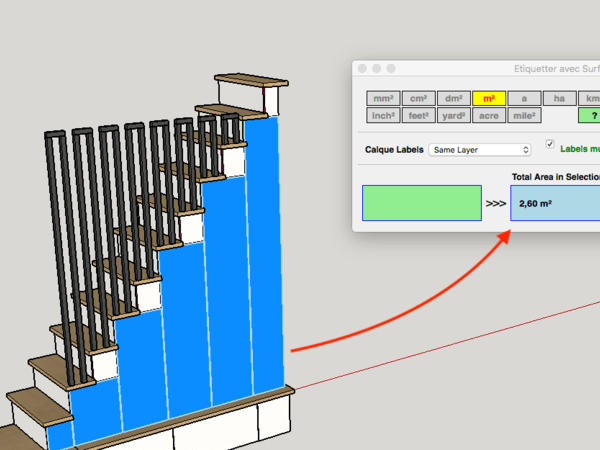The height and width of the screenshot is (450, 600).
Task: Select the yard² unit button
Action: 453,115
